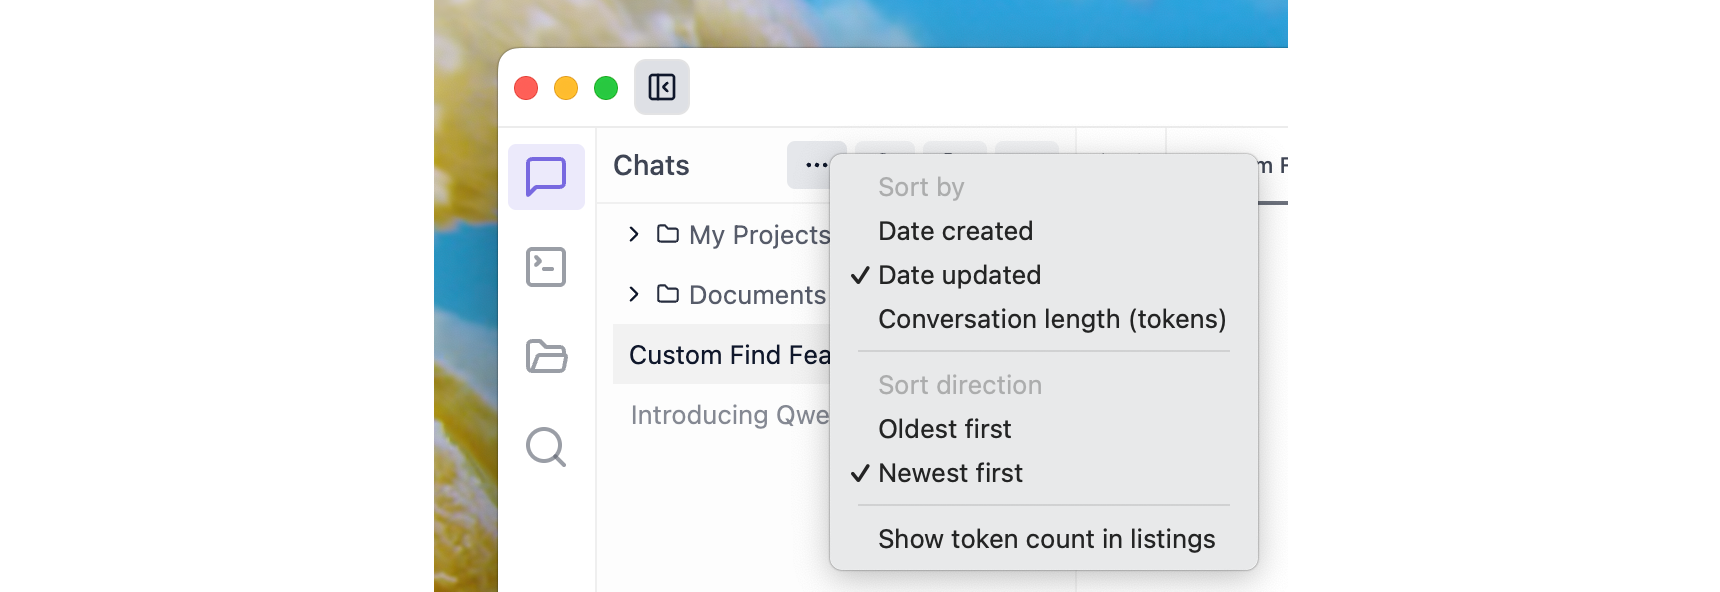Choose Newest first sort direction
Viewport: 1720px width, 592px height.
click(x=950, y=473)
